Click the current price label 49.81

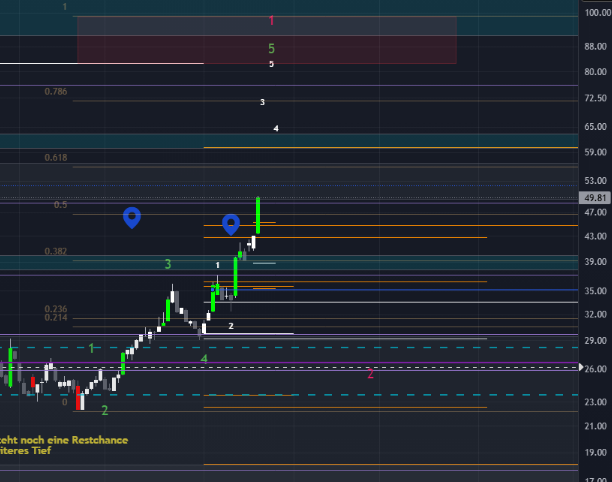[x=596, y=198]
